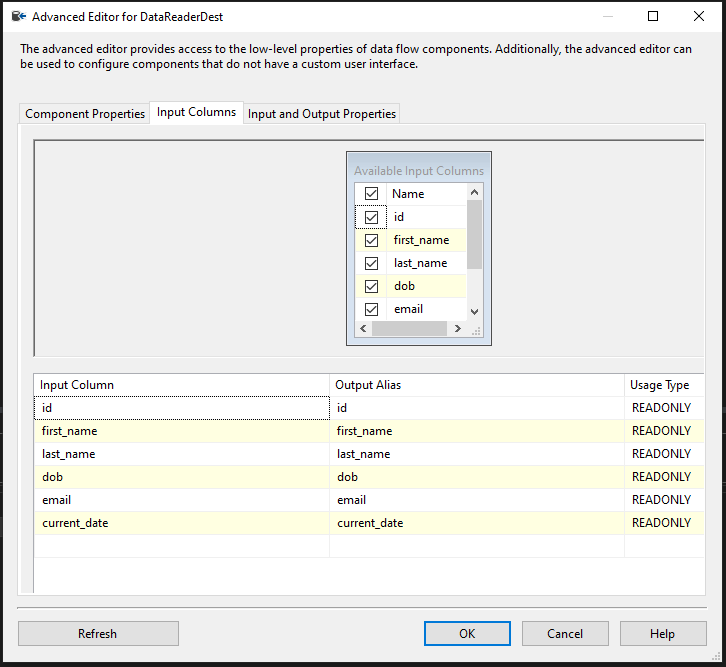726x667 pixels.
Task: Open Usage Type dropdown for email row
Action: click(x=663, y=500)
